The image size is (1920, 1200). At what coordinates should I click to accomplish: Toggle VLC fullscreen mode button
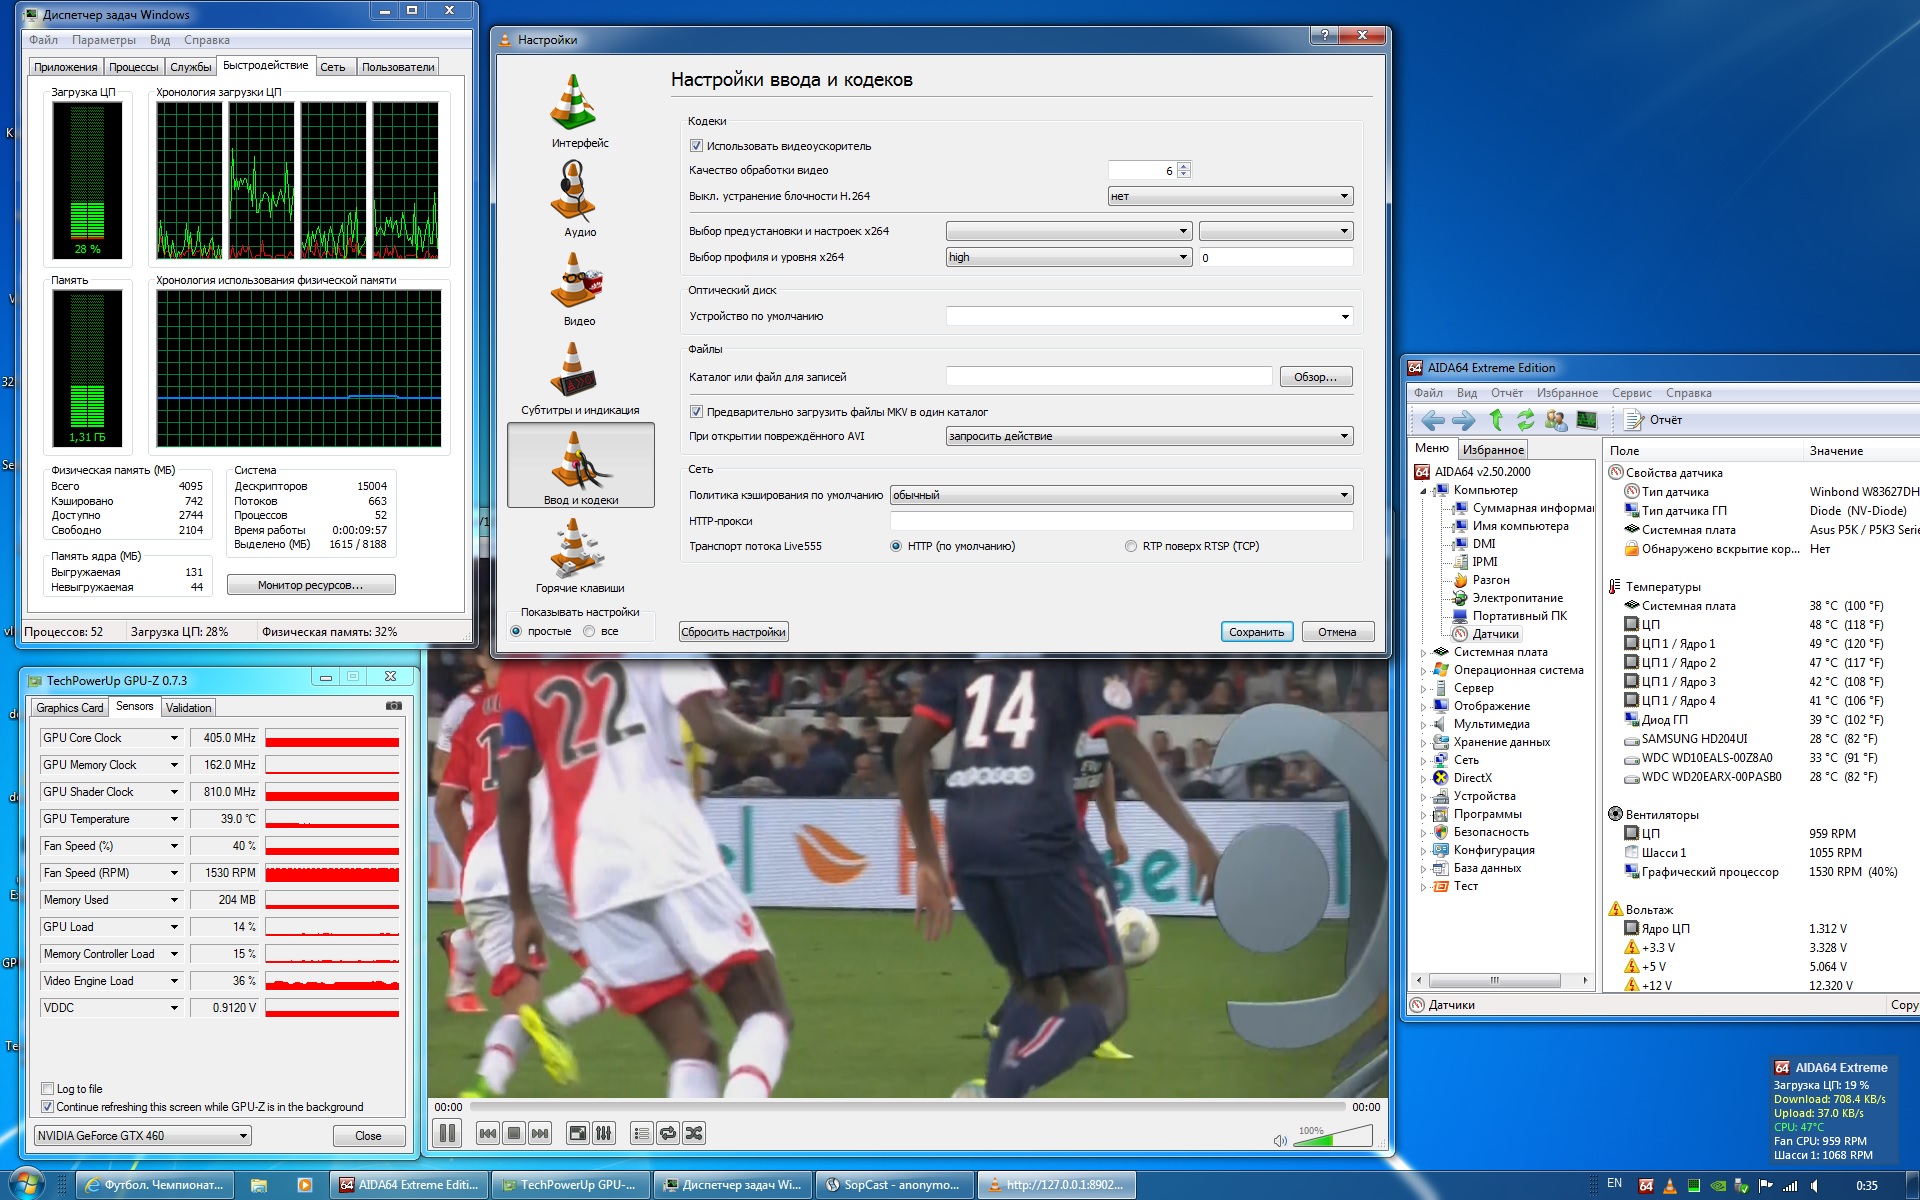click(577, 1133)
